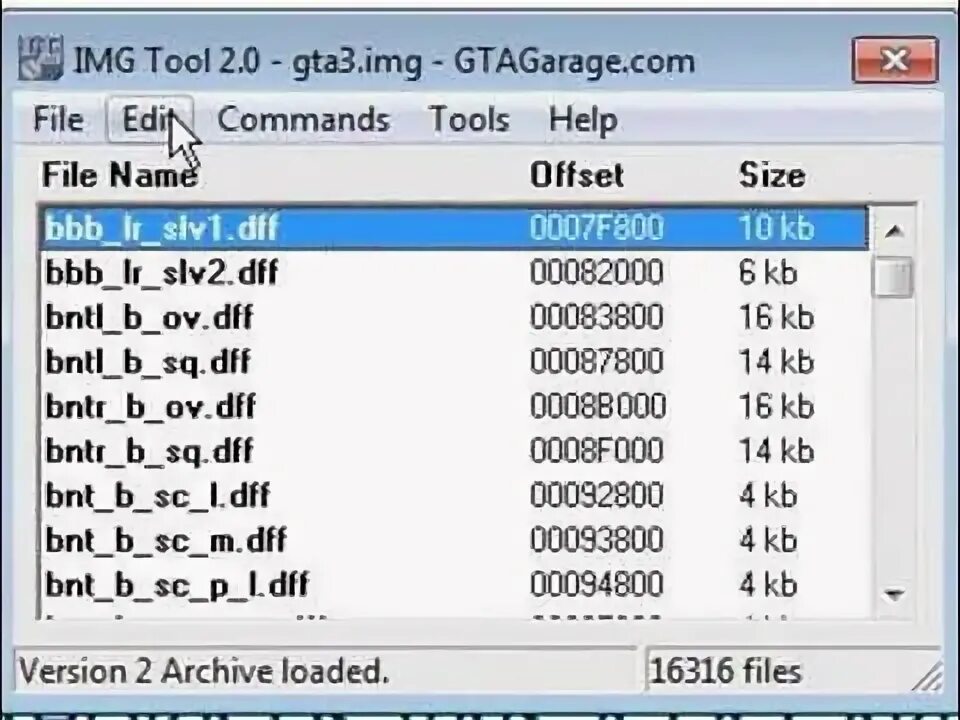Select the bbb_lr_slv2.dff file row
The image size is (960, 720).
(x=454, y=272)
